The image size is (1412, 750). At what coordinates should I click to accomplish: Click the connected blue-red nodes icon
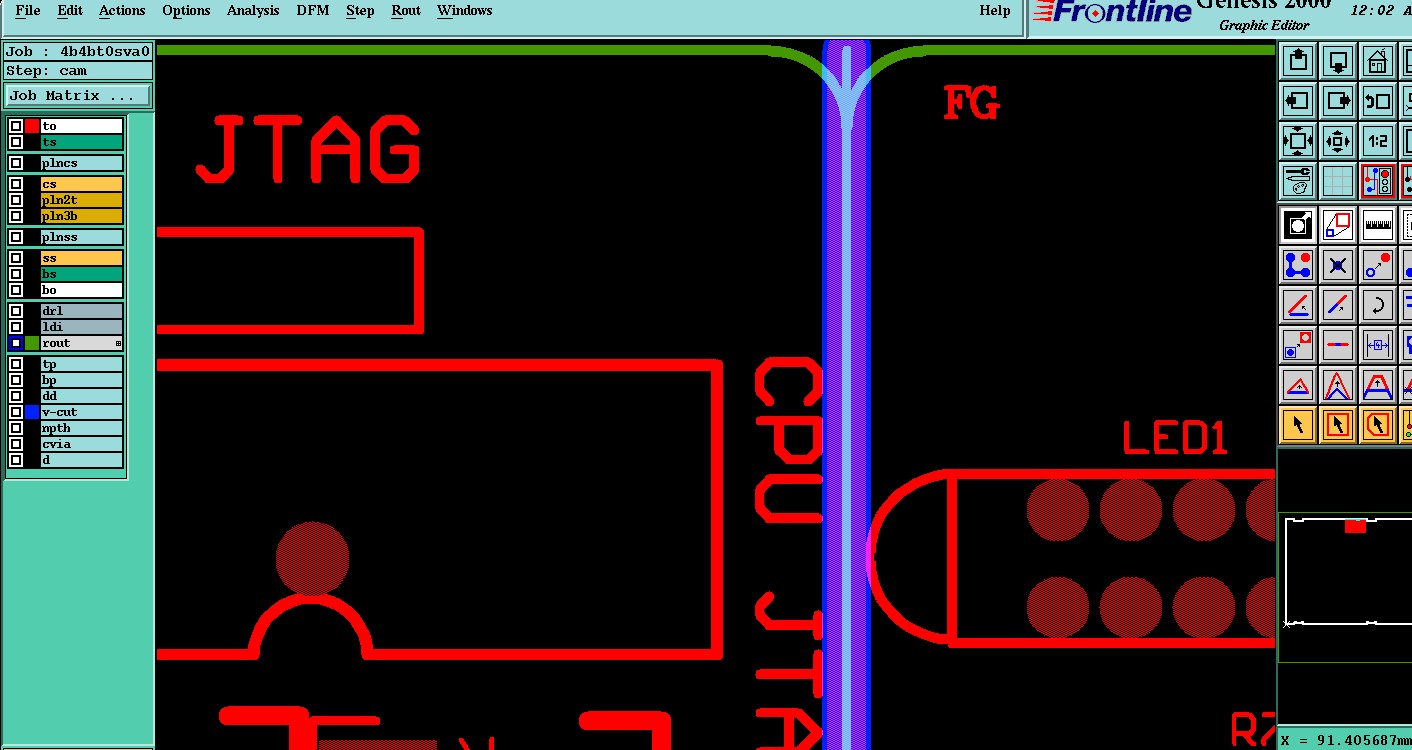pos(1297,265)
